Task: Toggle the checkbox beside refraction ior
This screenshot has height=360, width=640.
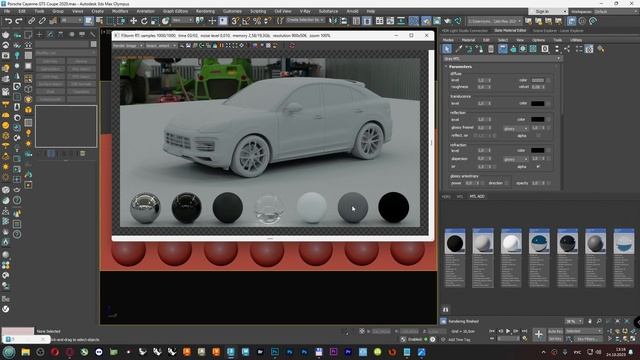Action: click(494, 167)
